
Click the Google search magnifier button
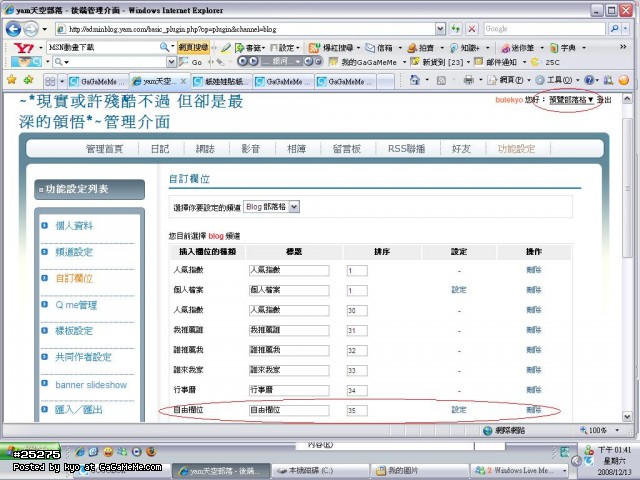[614, 29]
